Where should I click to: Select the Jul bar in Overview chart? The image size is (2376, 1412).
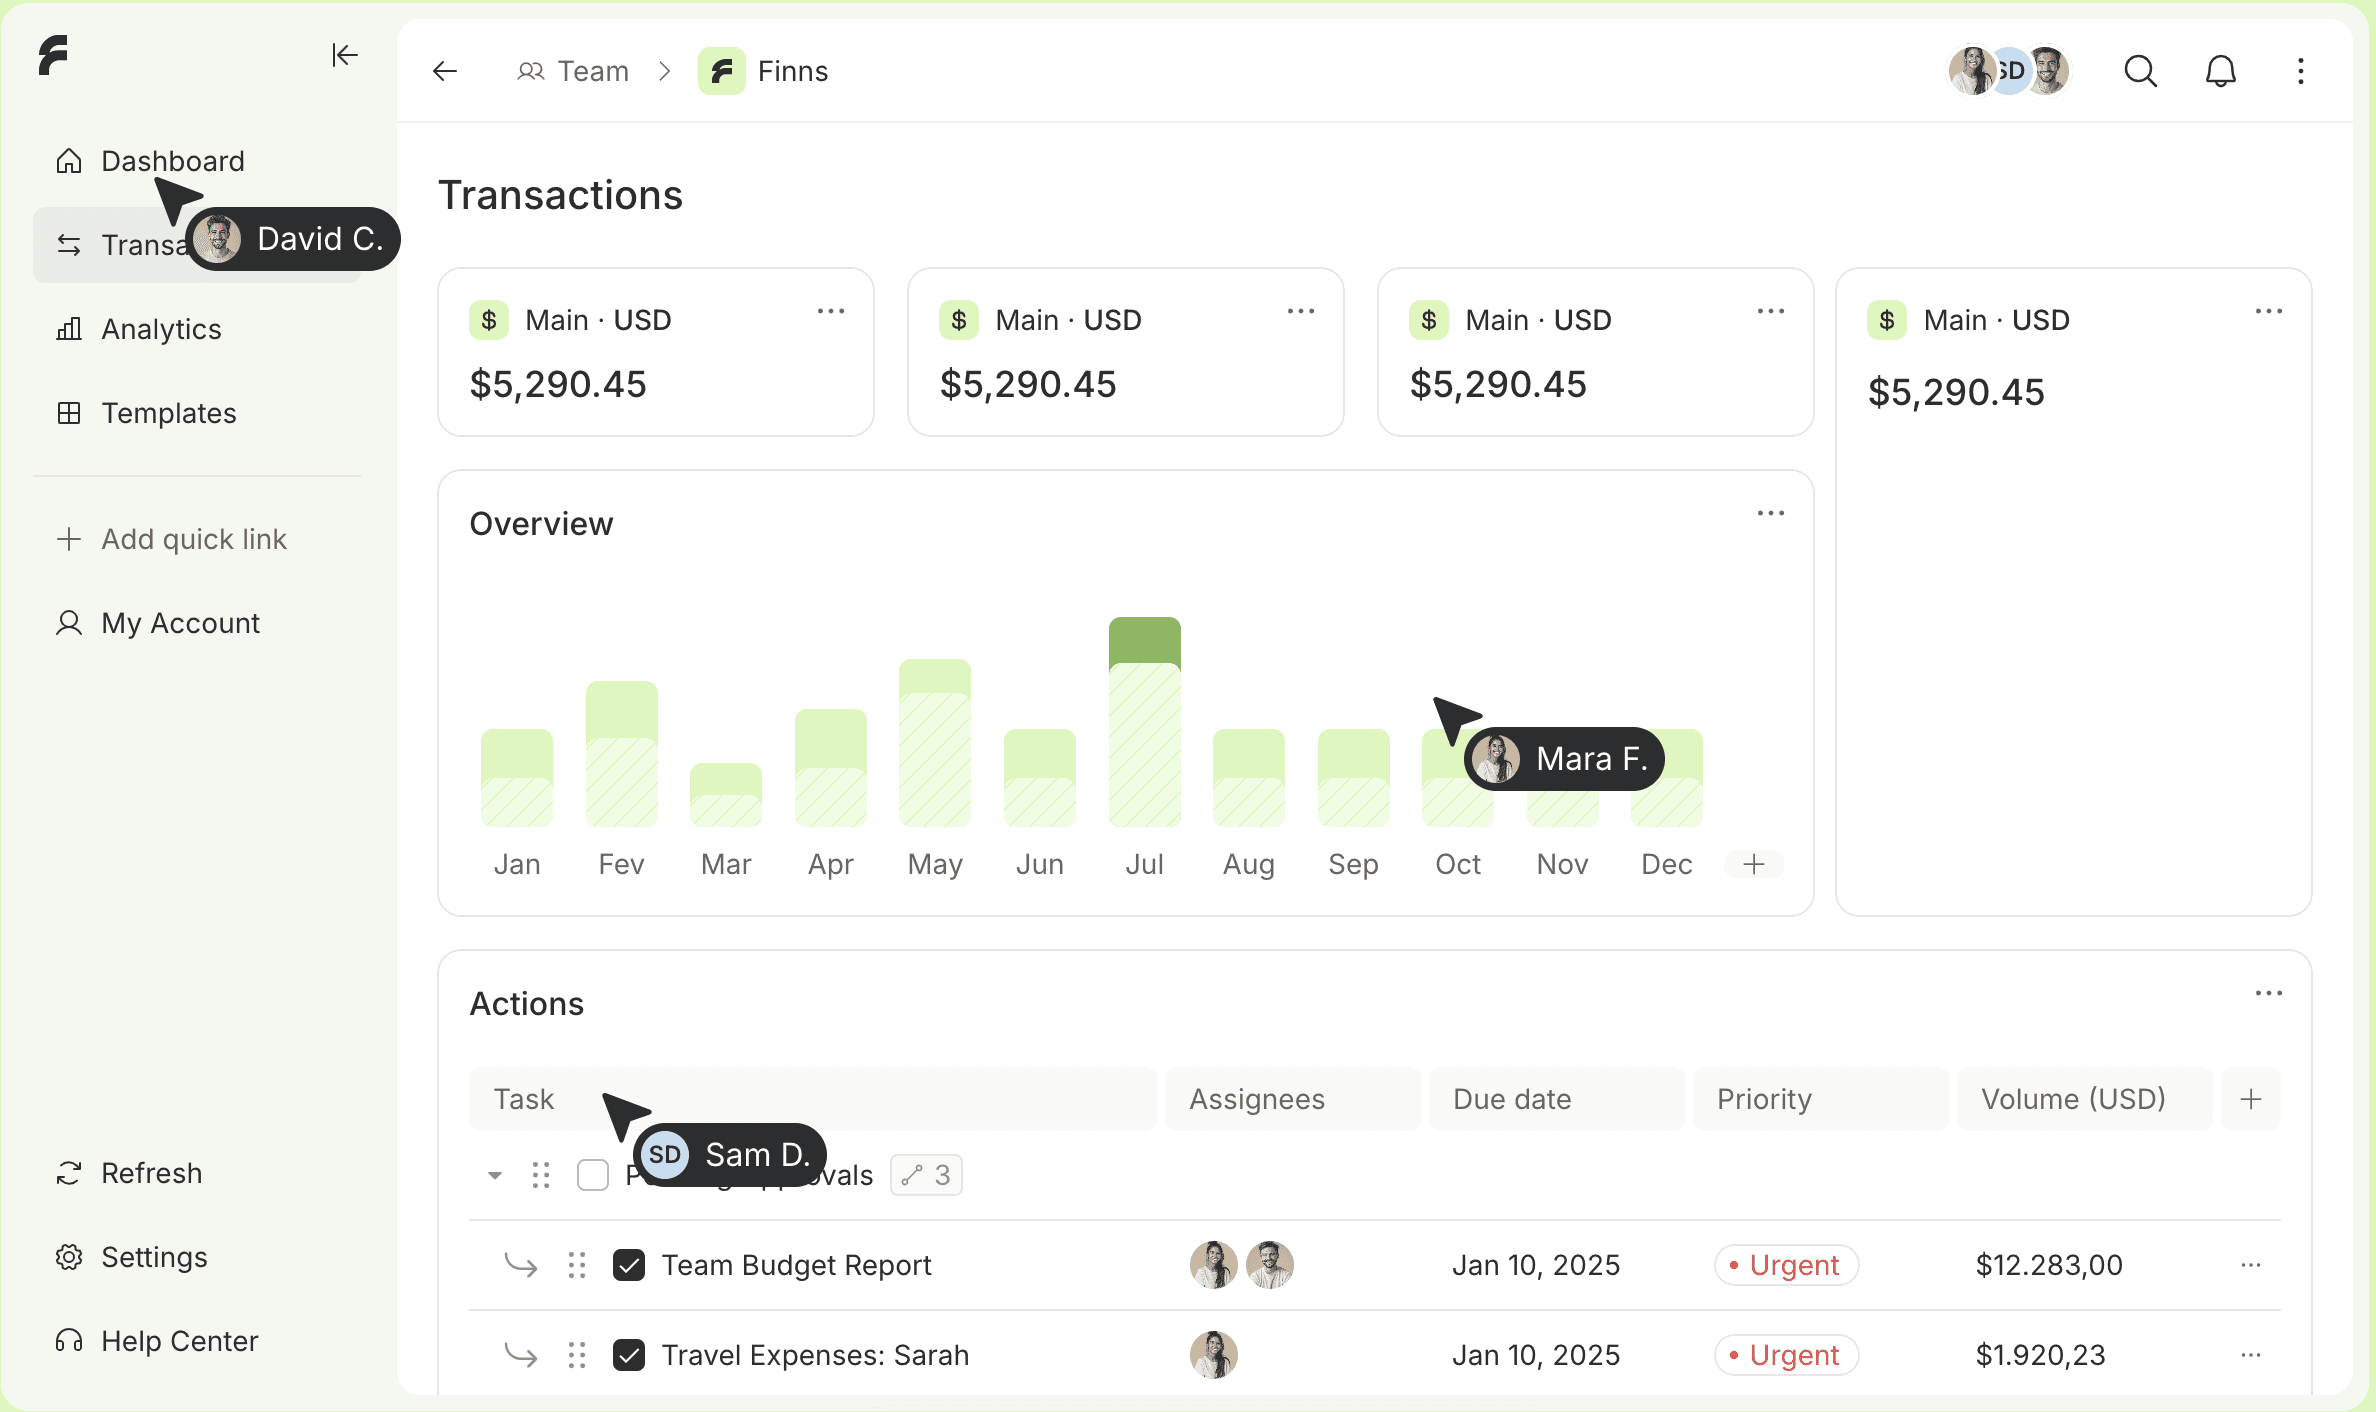(x=1144, y=722)
